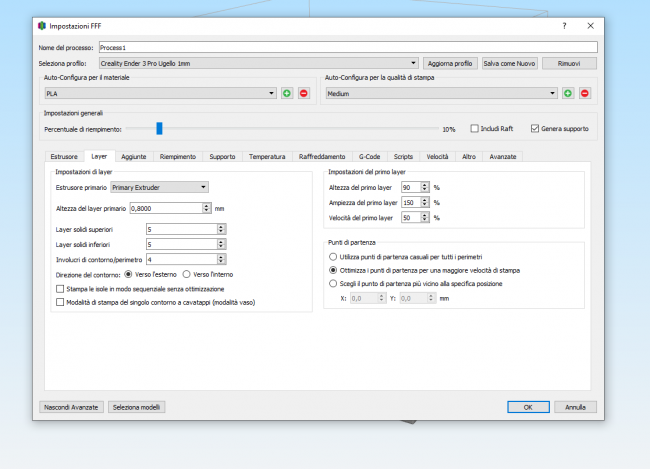Click the infill percentage slider handle
The image size is (650, 469).
pyautogui.click(x=159, y=128)
